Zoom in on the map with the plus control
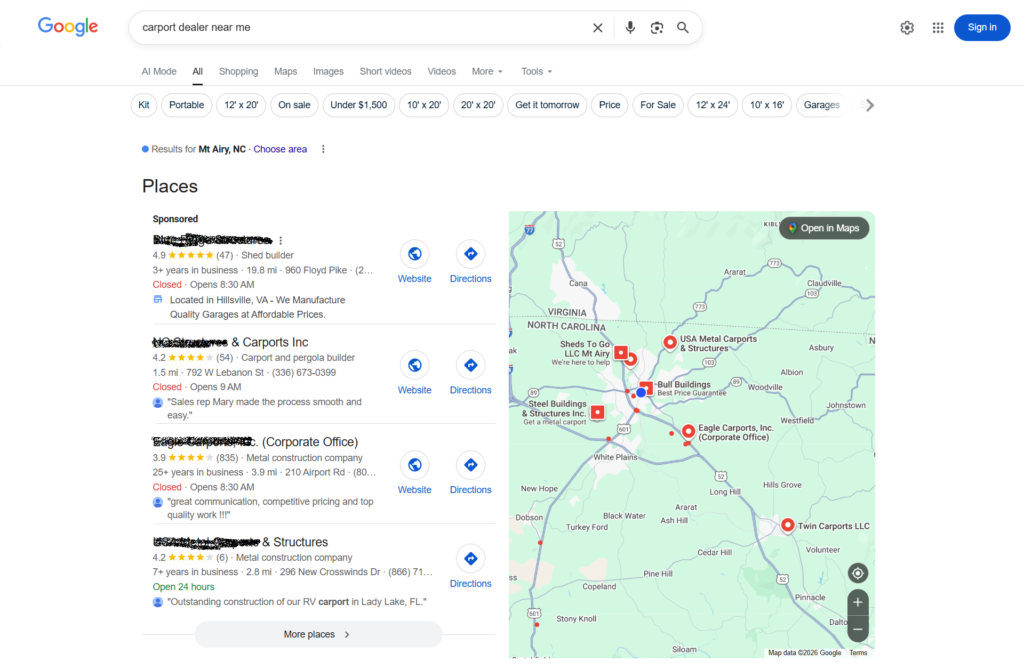Viewport: 1024px width, 669px height. click(x=857, y=602)
